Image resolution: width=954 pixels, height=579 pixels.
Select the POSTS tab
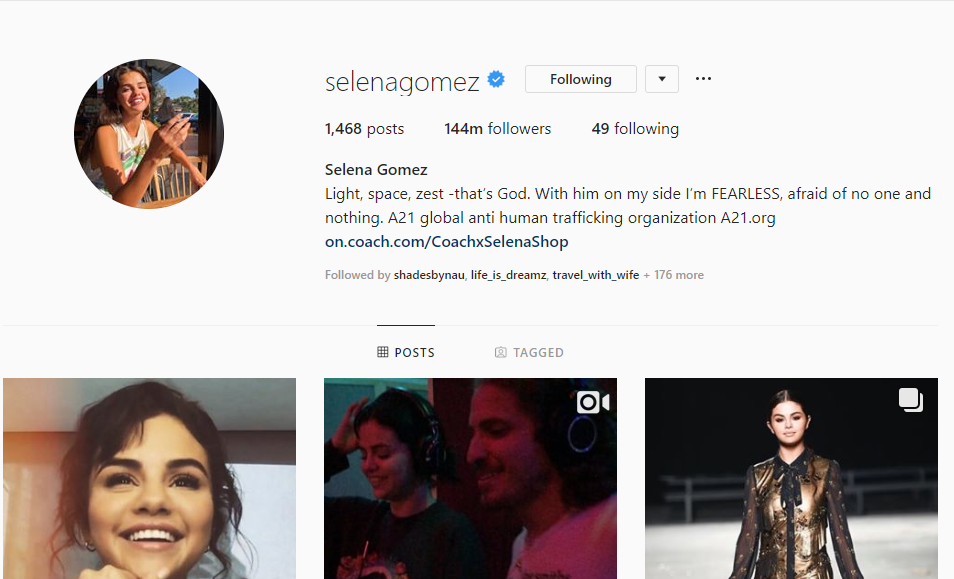point(406,352)
